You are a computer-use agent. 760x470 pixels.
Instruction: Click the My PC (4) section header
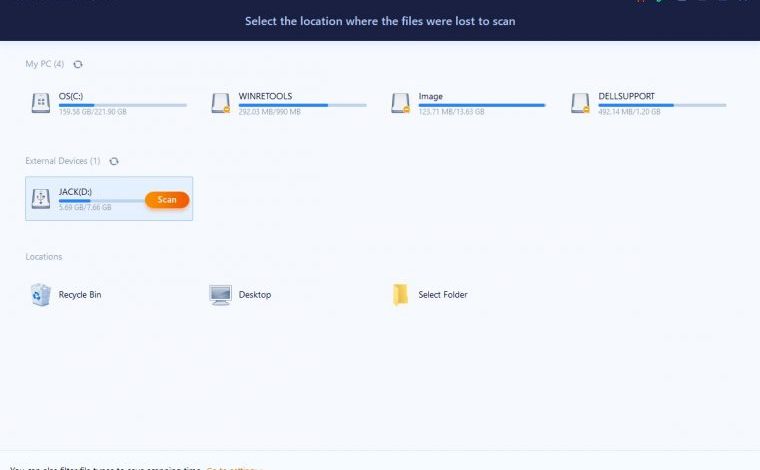coord(45,64)
